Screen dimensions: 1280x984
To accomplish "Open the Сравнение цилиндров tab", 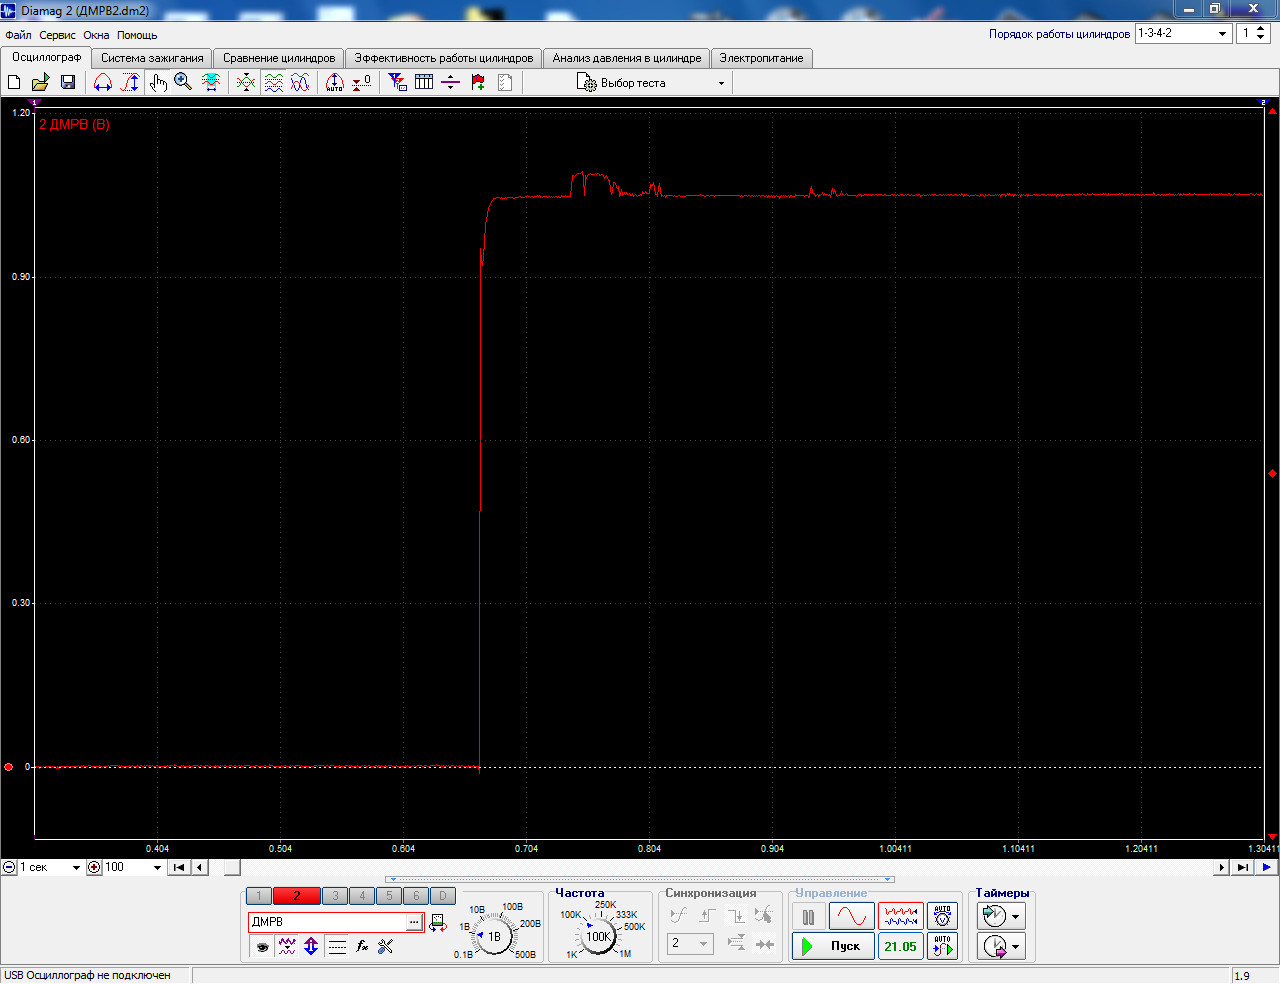I will (279, 58).
